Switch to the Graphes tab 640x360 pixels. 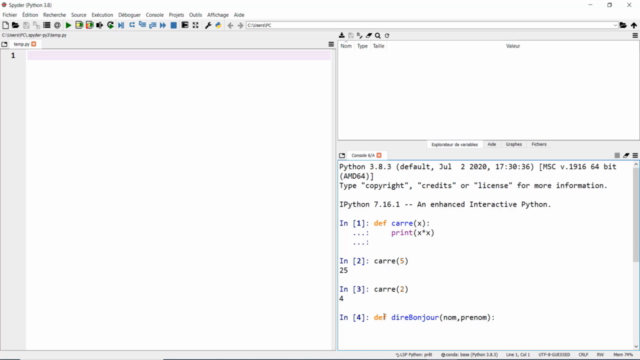[x=513, y=144]
